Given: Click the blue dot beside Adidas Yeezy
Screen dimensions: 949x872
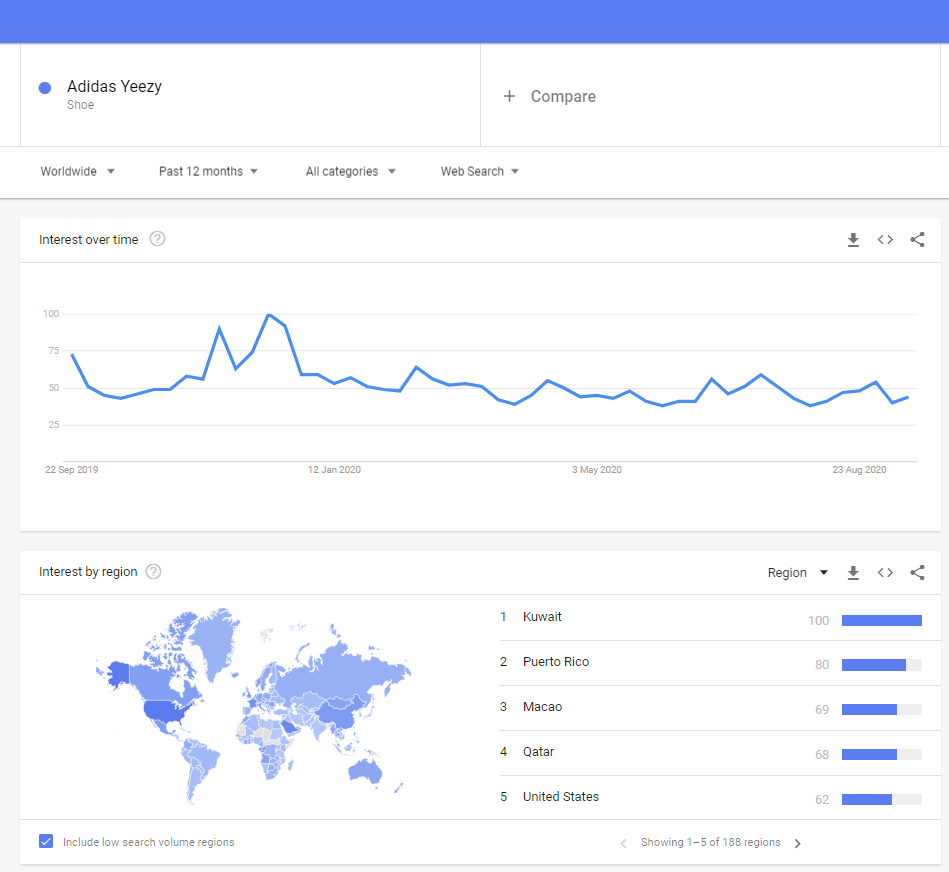Looking at the screenshot, I should click(45, 88).
